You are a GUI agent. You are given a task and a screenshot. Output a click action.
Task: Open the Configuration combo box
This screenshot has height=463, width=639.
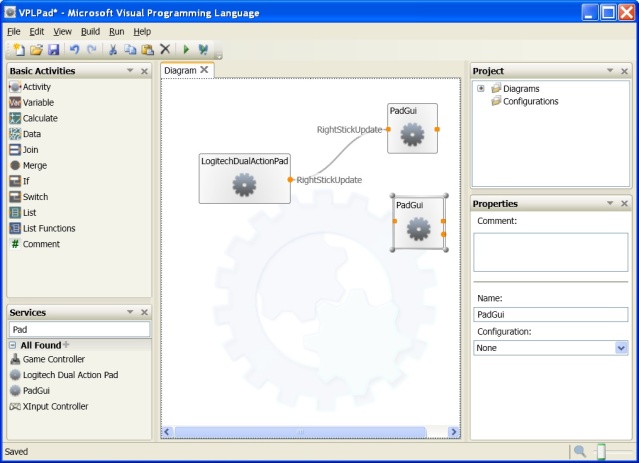[621, 348]
